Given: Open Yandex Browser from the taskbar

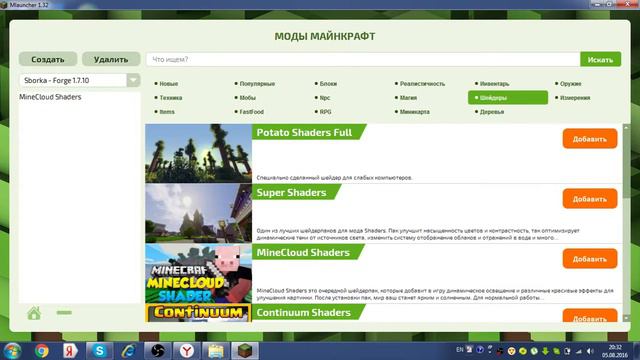Looking at the screenshot, I should [187, 351].
